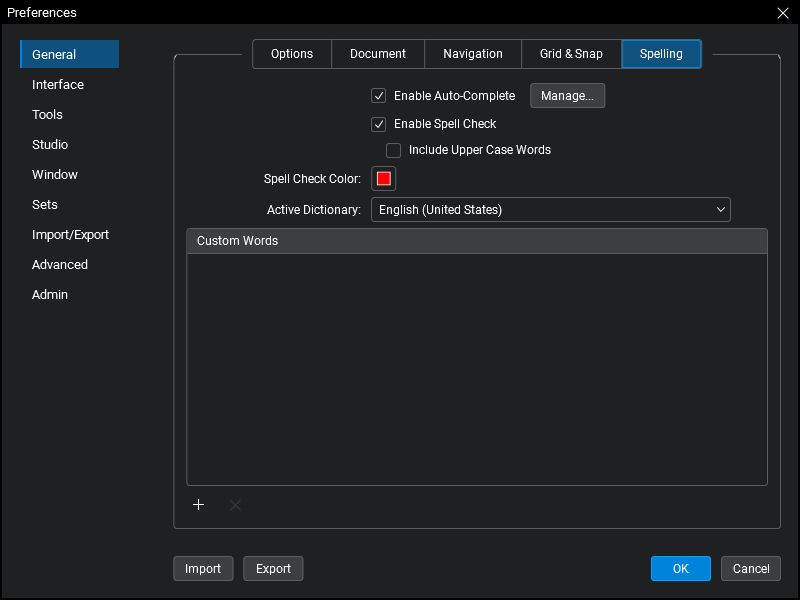Image resolution: width=800 pixels, height=600 pixels.
Task: Click the Manage... button
Action: [x=567, y=96]
